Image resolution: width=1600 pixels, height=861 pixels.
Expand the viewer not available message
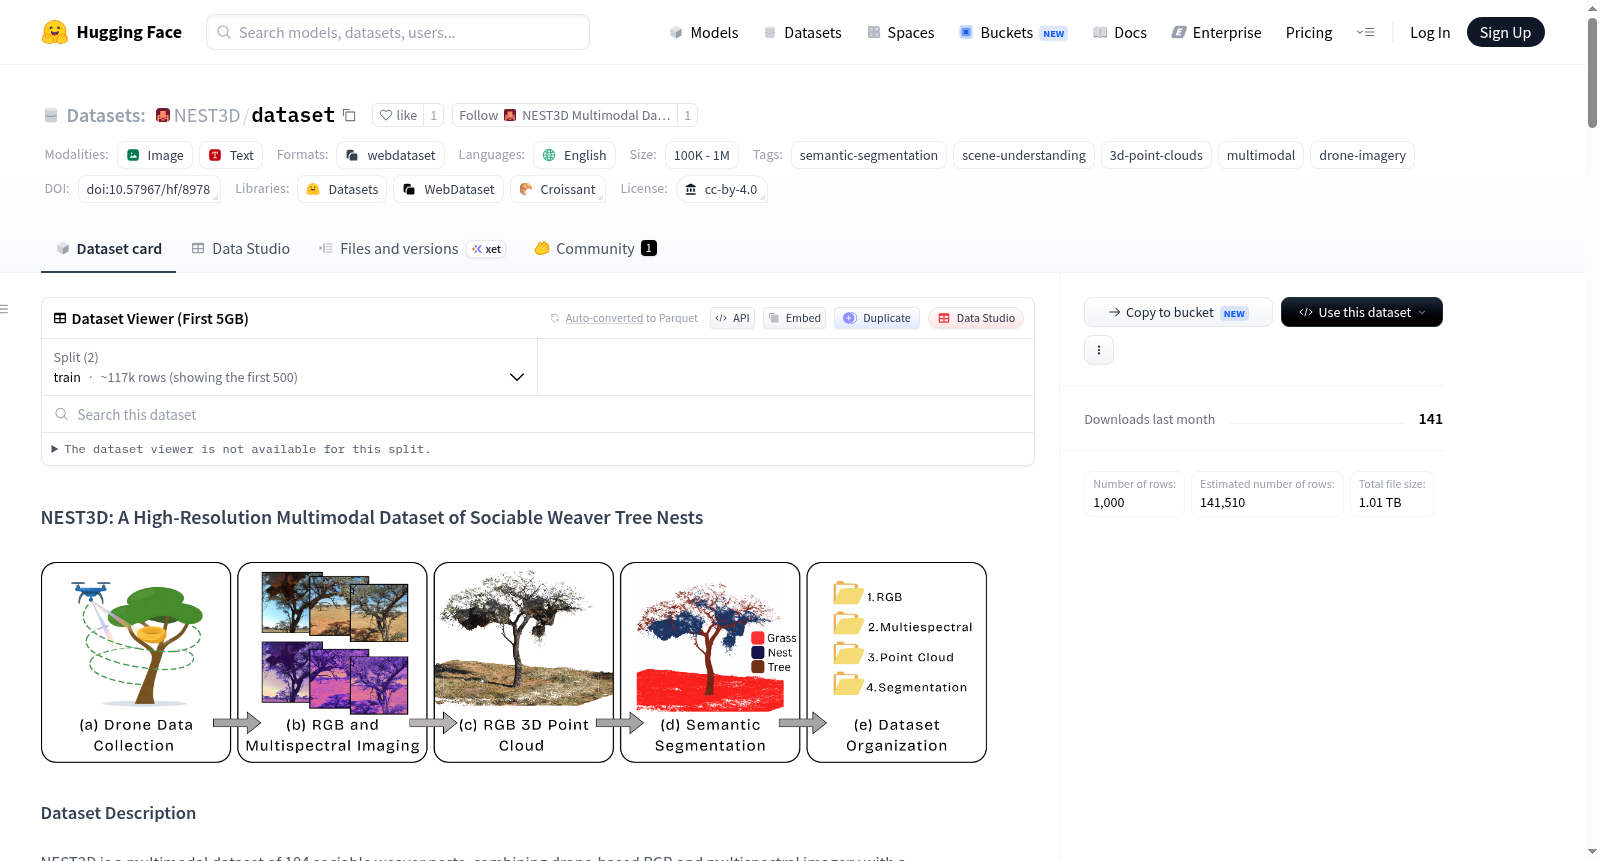pos(241,450)
